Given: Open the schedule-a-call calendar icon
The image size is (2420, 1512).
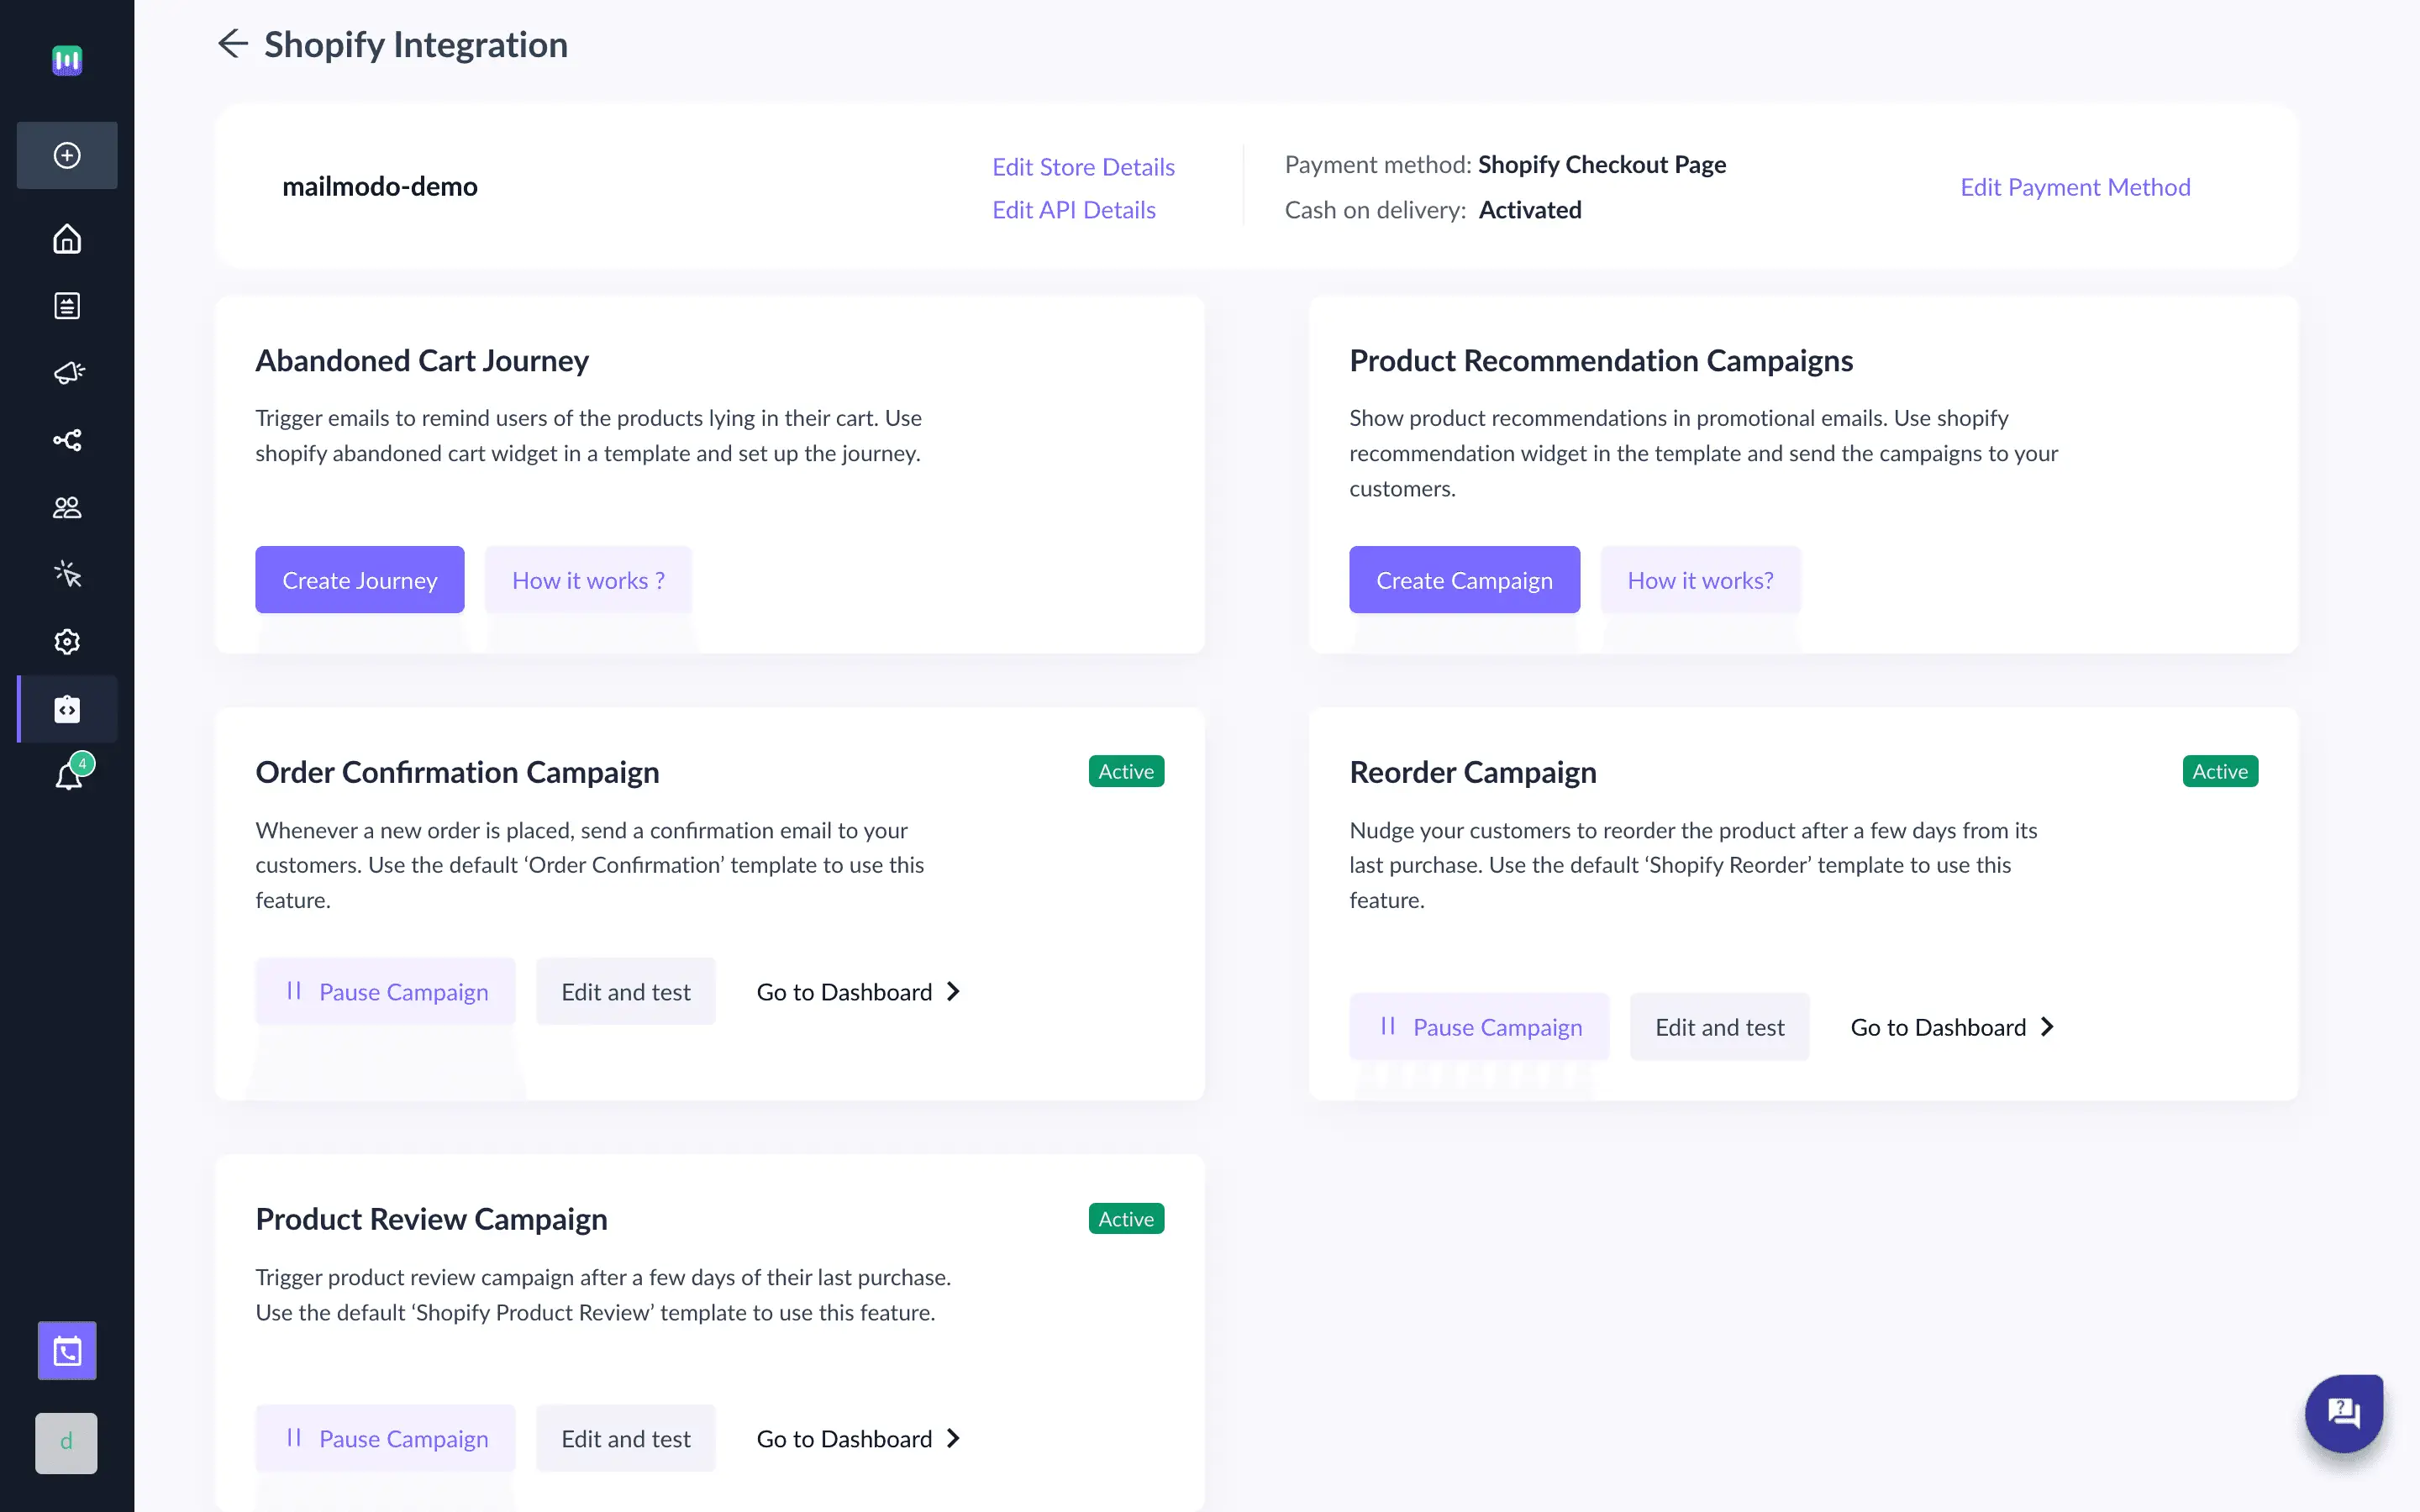Looking at the screenshot, I should [x=66, y=1350].
